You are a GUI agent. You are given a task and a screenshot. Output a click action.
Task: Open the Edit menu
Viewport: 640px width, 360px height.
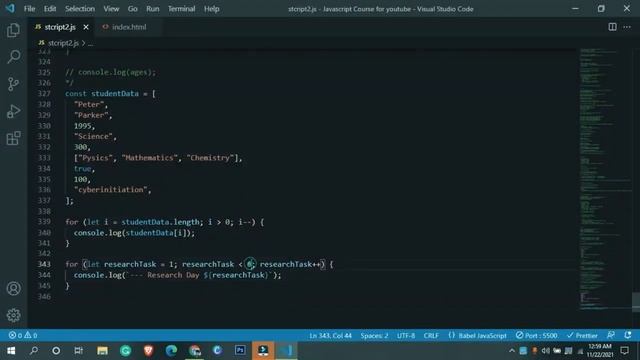point(50,9)
